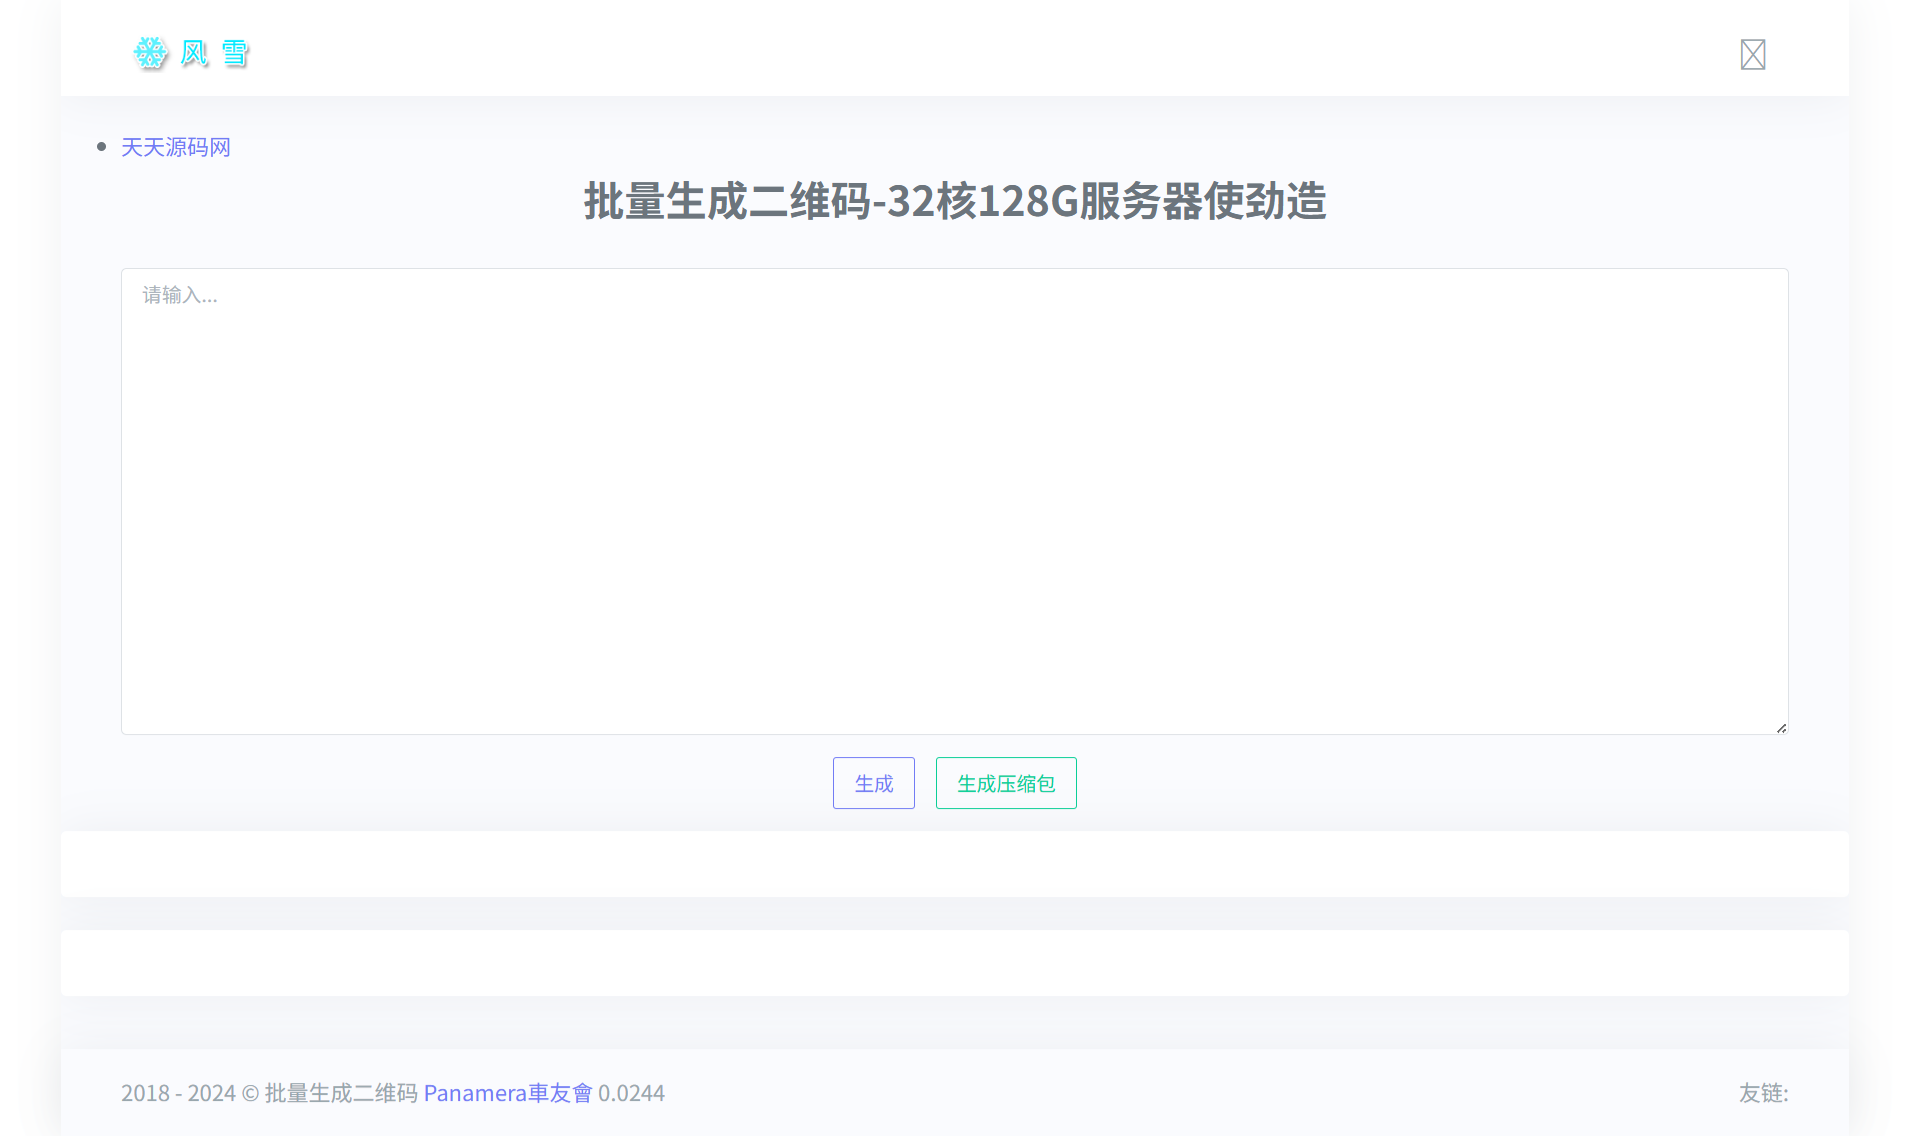Click the page title 批量生成二维码 heading
This screenshot has height=1136, width=1910.
tap(954, 202)
